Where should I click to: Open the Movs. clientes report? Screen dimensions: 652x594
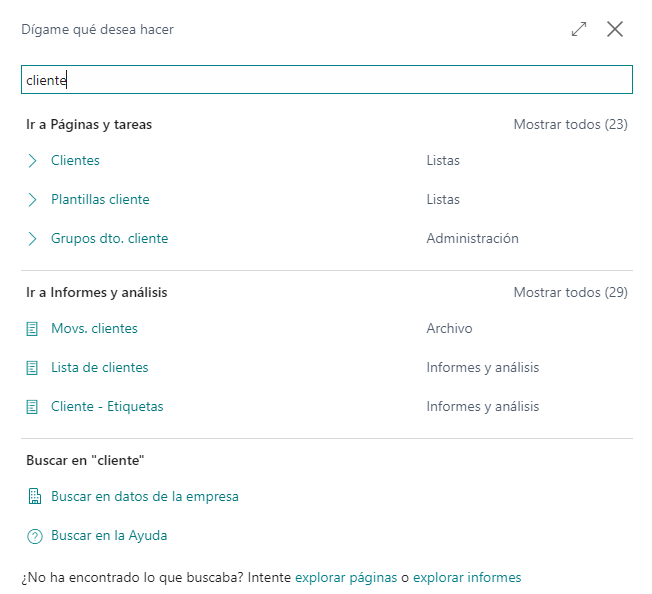(94, 328)
